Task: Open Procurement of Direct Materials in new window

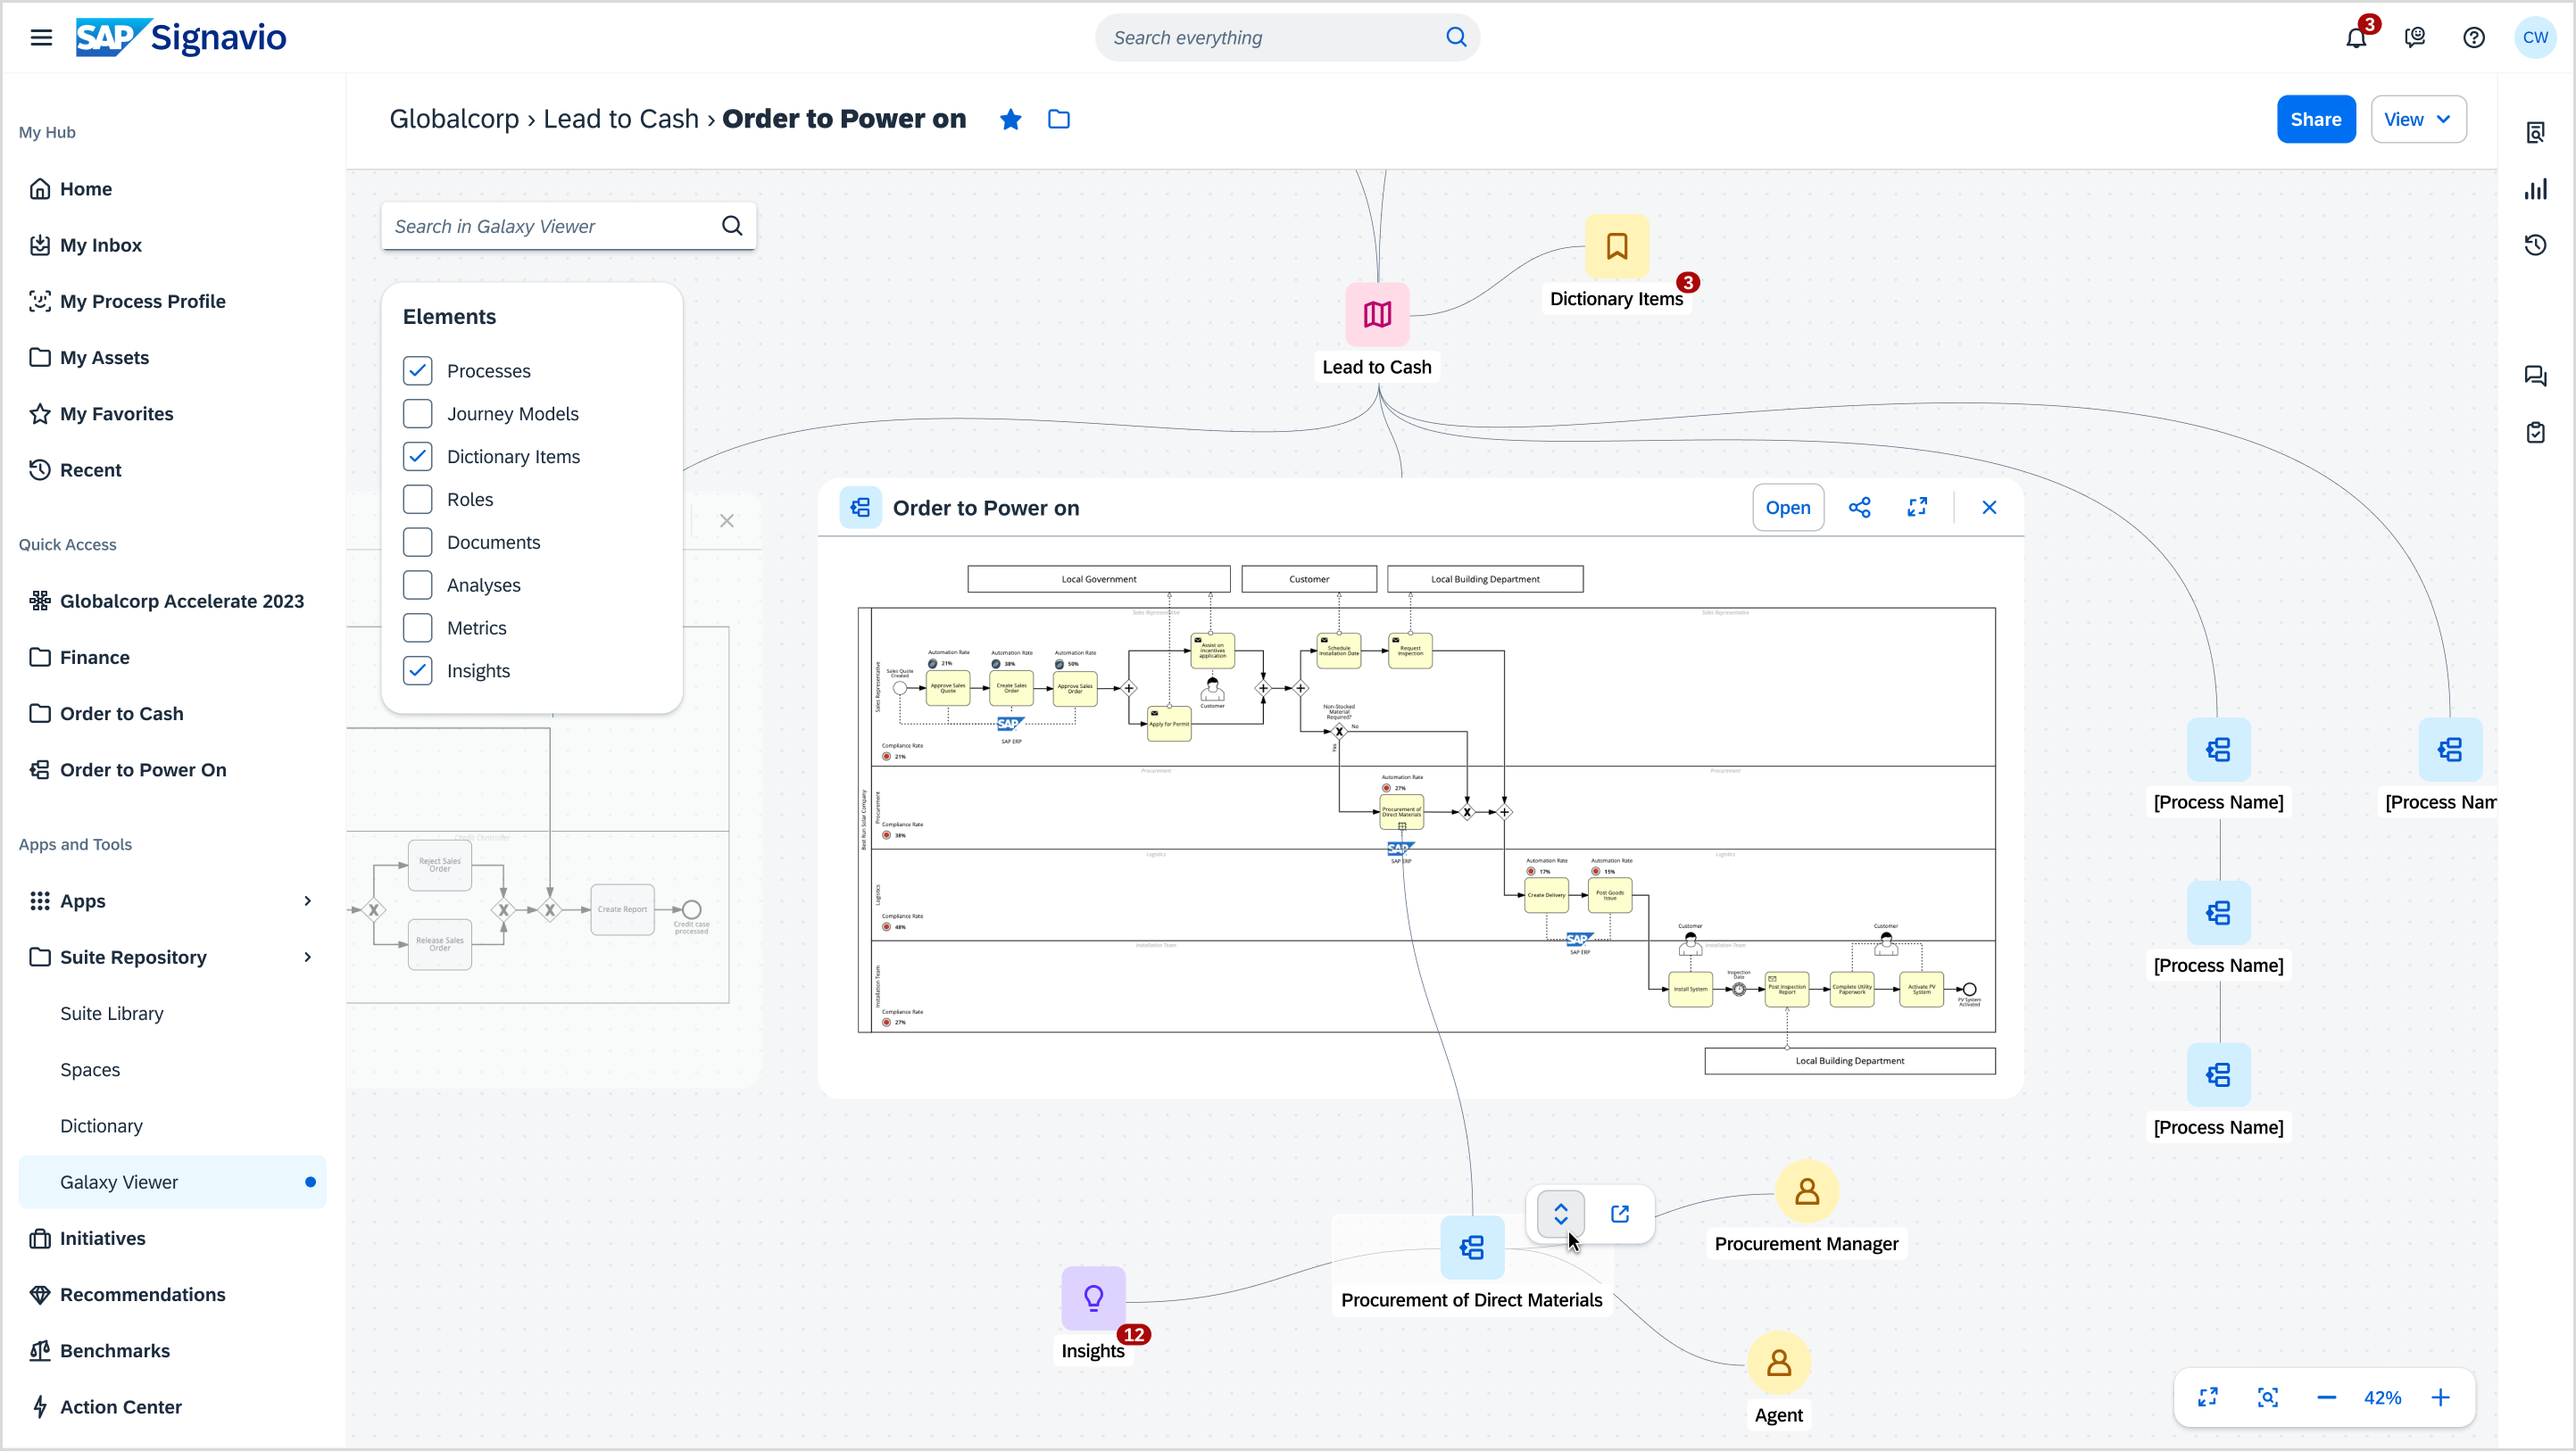Action: coord(1620,1214)
